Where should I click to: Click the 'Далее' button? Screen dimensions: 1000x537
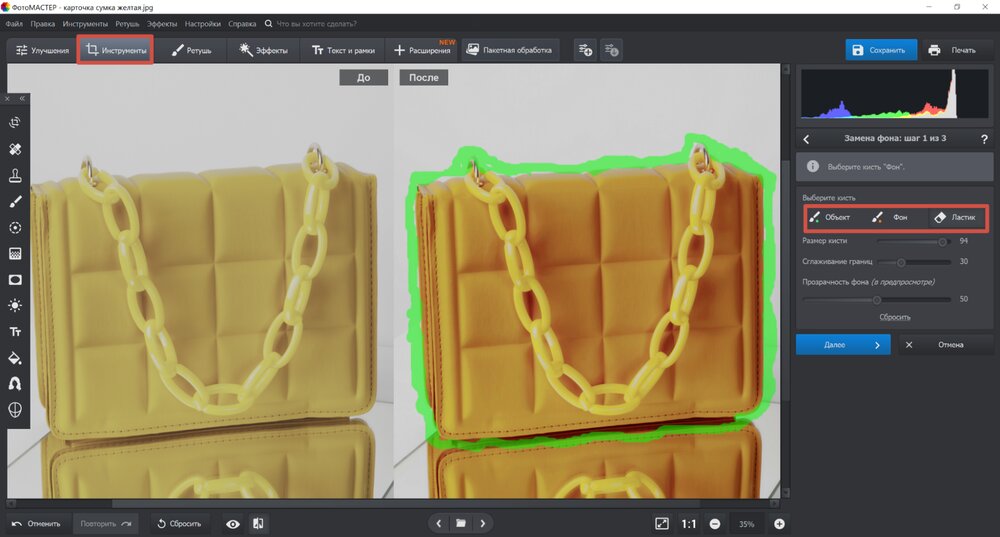pyautogui.click(x=842, y=344)
